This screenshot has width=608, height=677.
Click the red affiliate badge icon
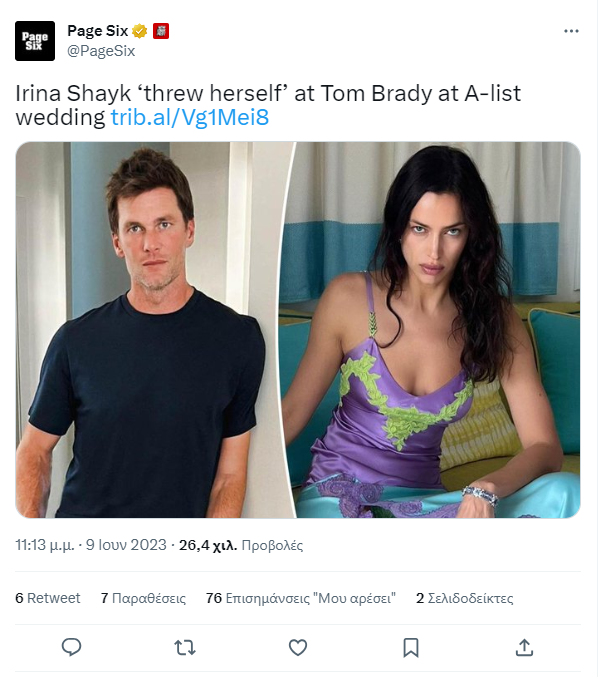161,31
